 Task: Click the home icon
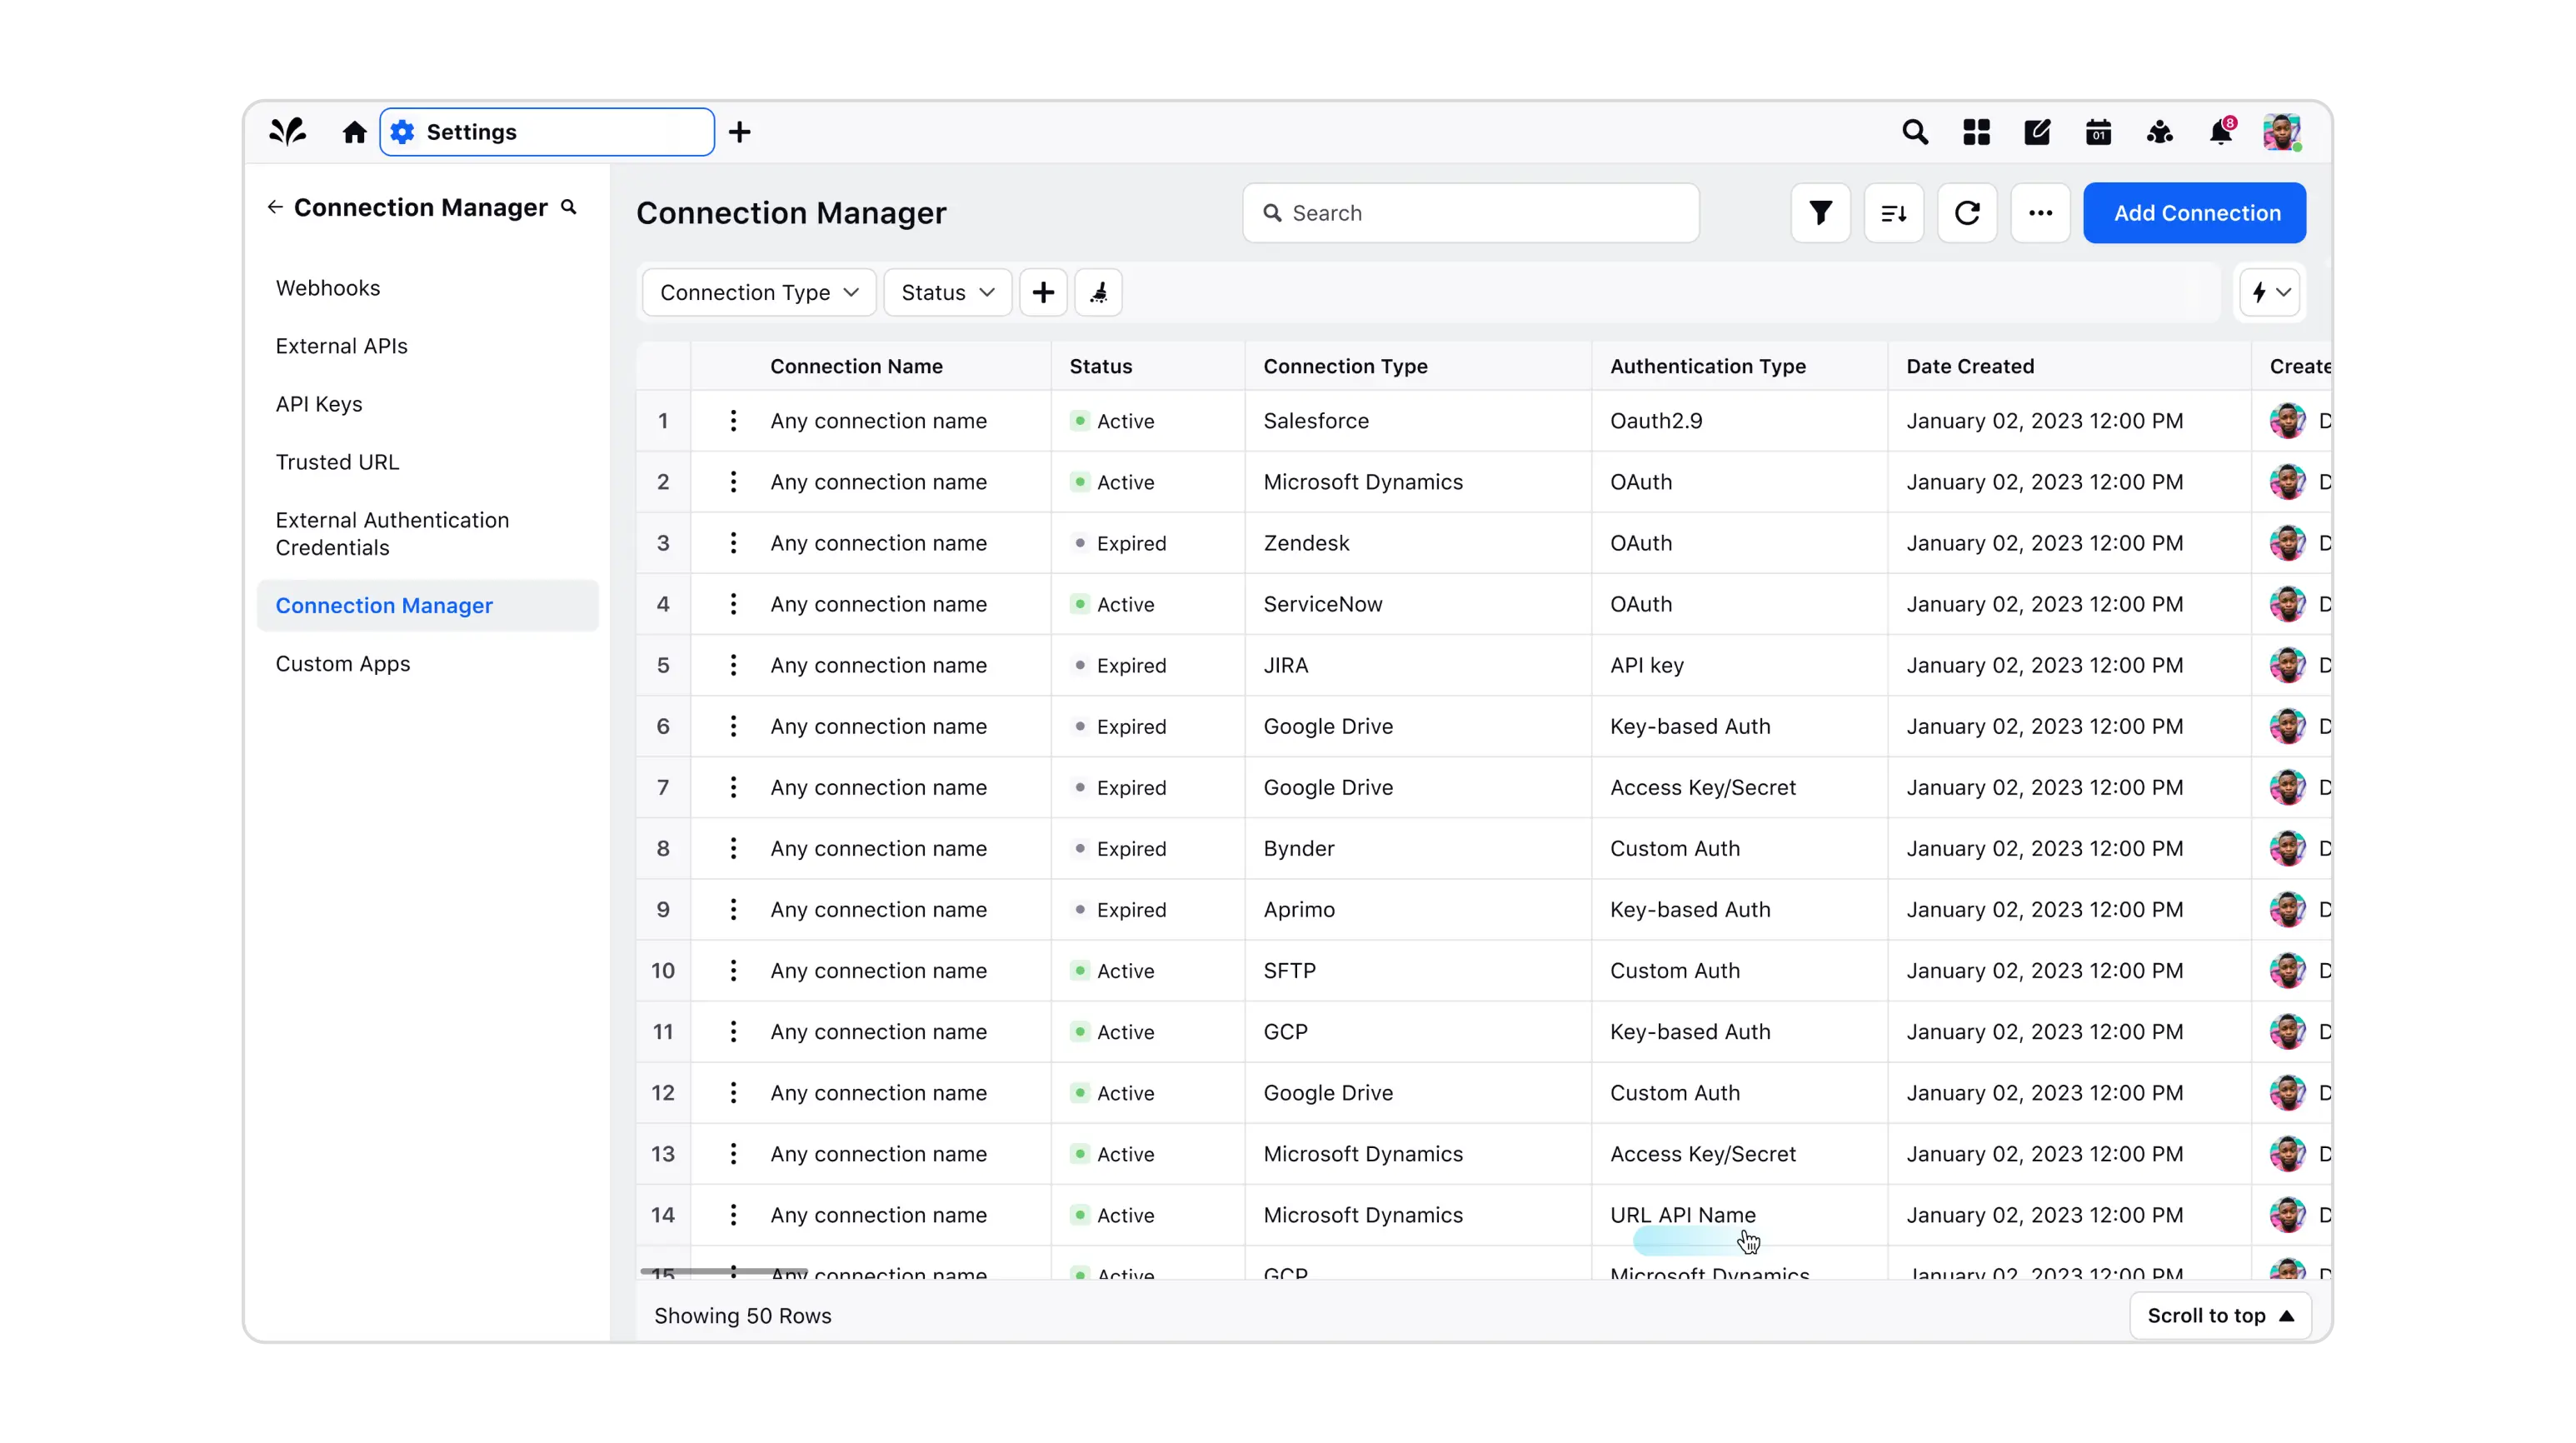354,132
